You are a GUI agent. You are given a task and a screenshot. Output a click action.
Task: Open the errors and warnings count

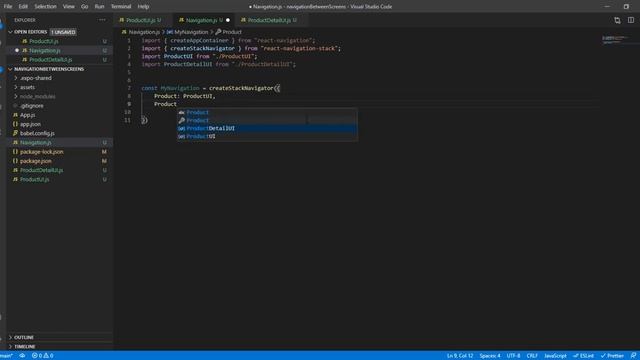[42, 356]
